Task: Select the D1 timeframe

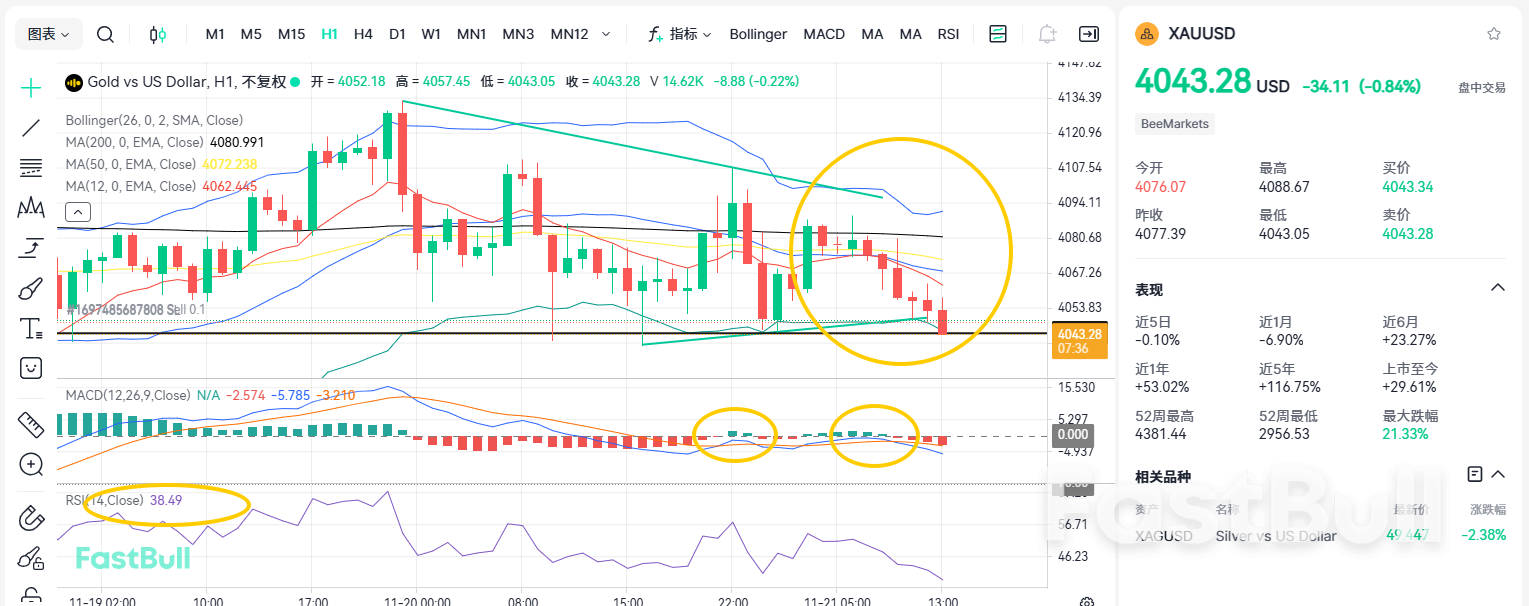Action: (397, 34)
